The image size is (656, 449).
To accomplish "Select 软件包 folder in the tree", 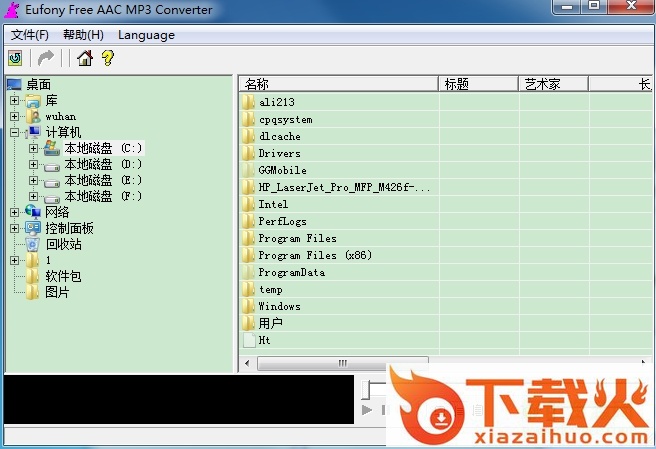I will point(64,276).
